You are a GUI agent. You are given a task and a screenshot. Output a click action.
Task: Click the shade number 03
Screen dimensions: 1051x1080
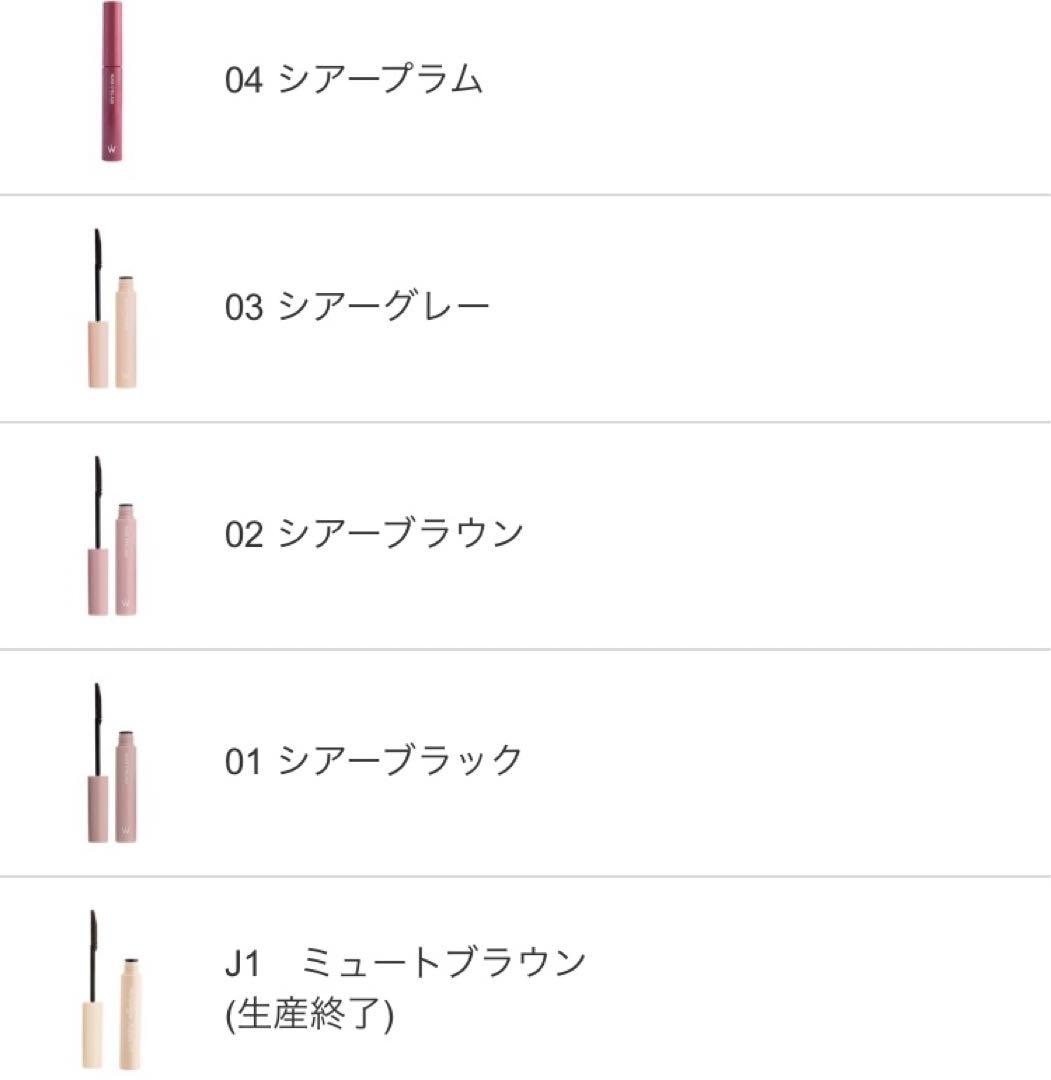[244, 306]
